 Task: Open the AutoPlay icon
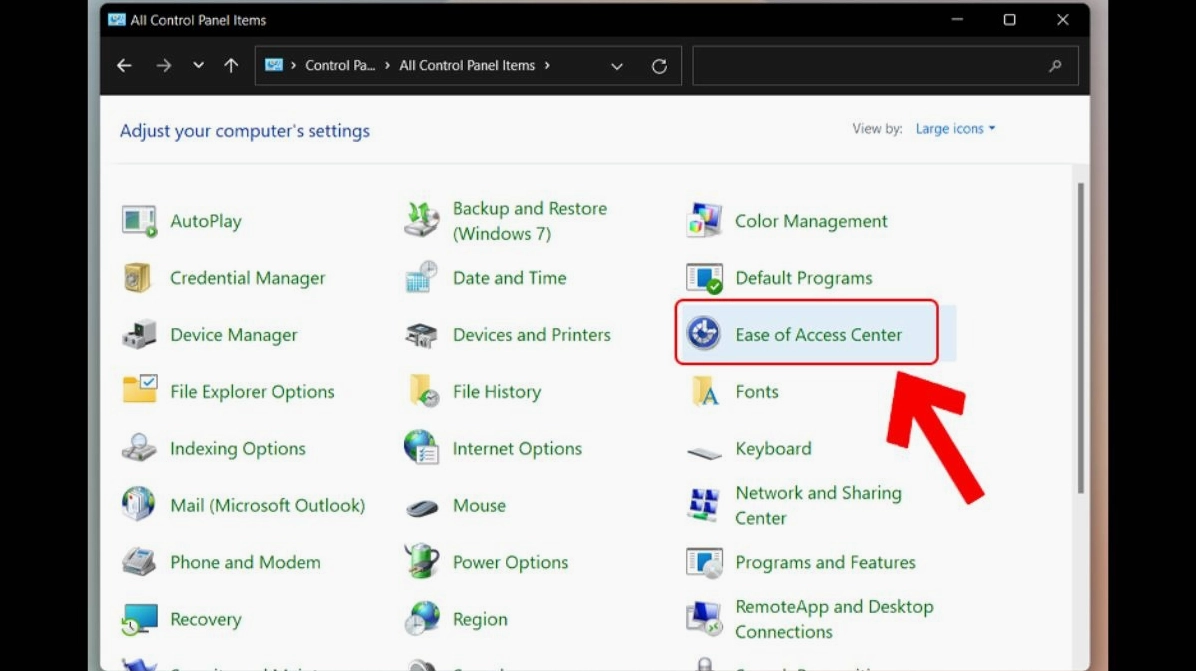tap(139, 221)
